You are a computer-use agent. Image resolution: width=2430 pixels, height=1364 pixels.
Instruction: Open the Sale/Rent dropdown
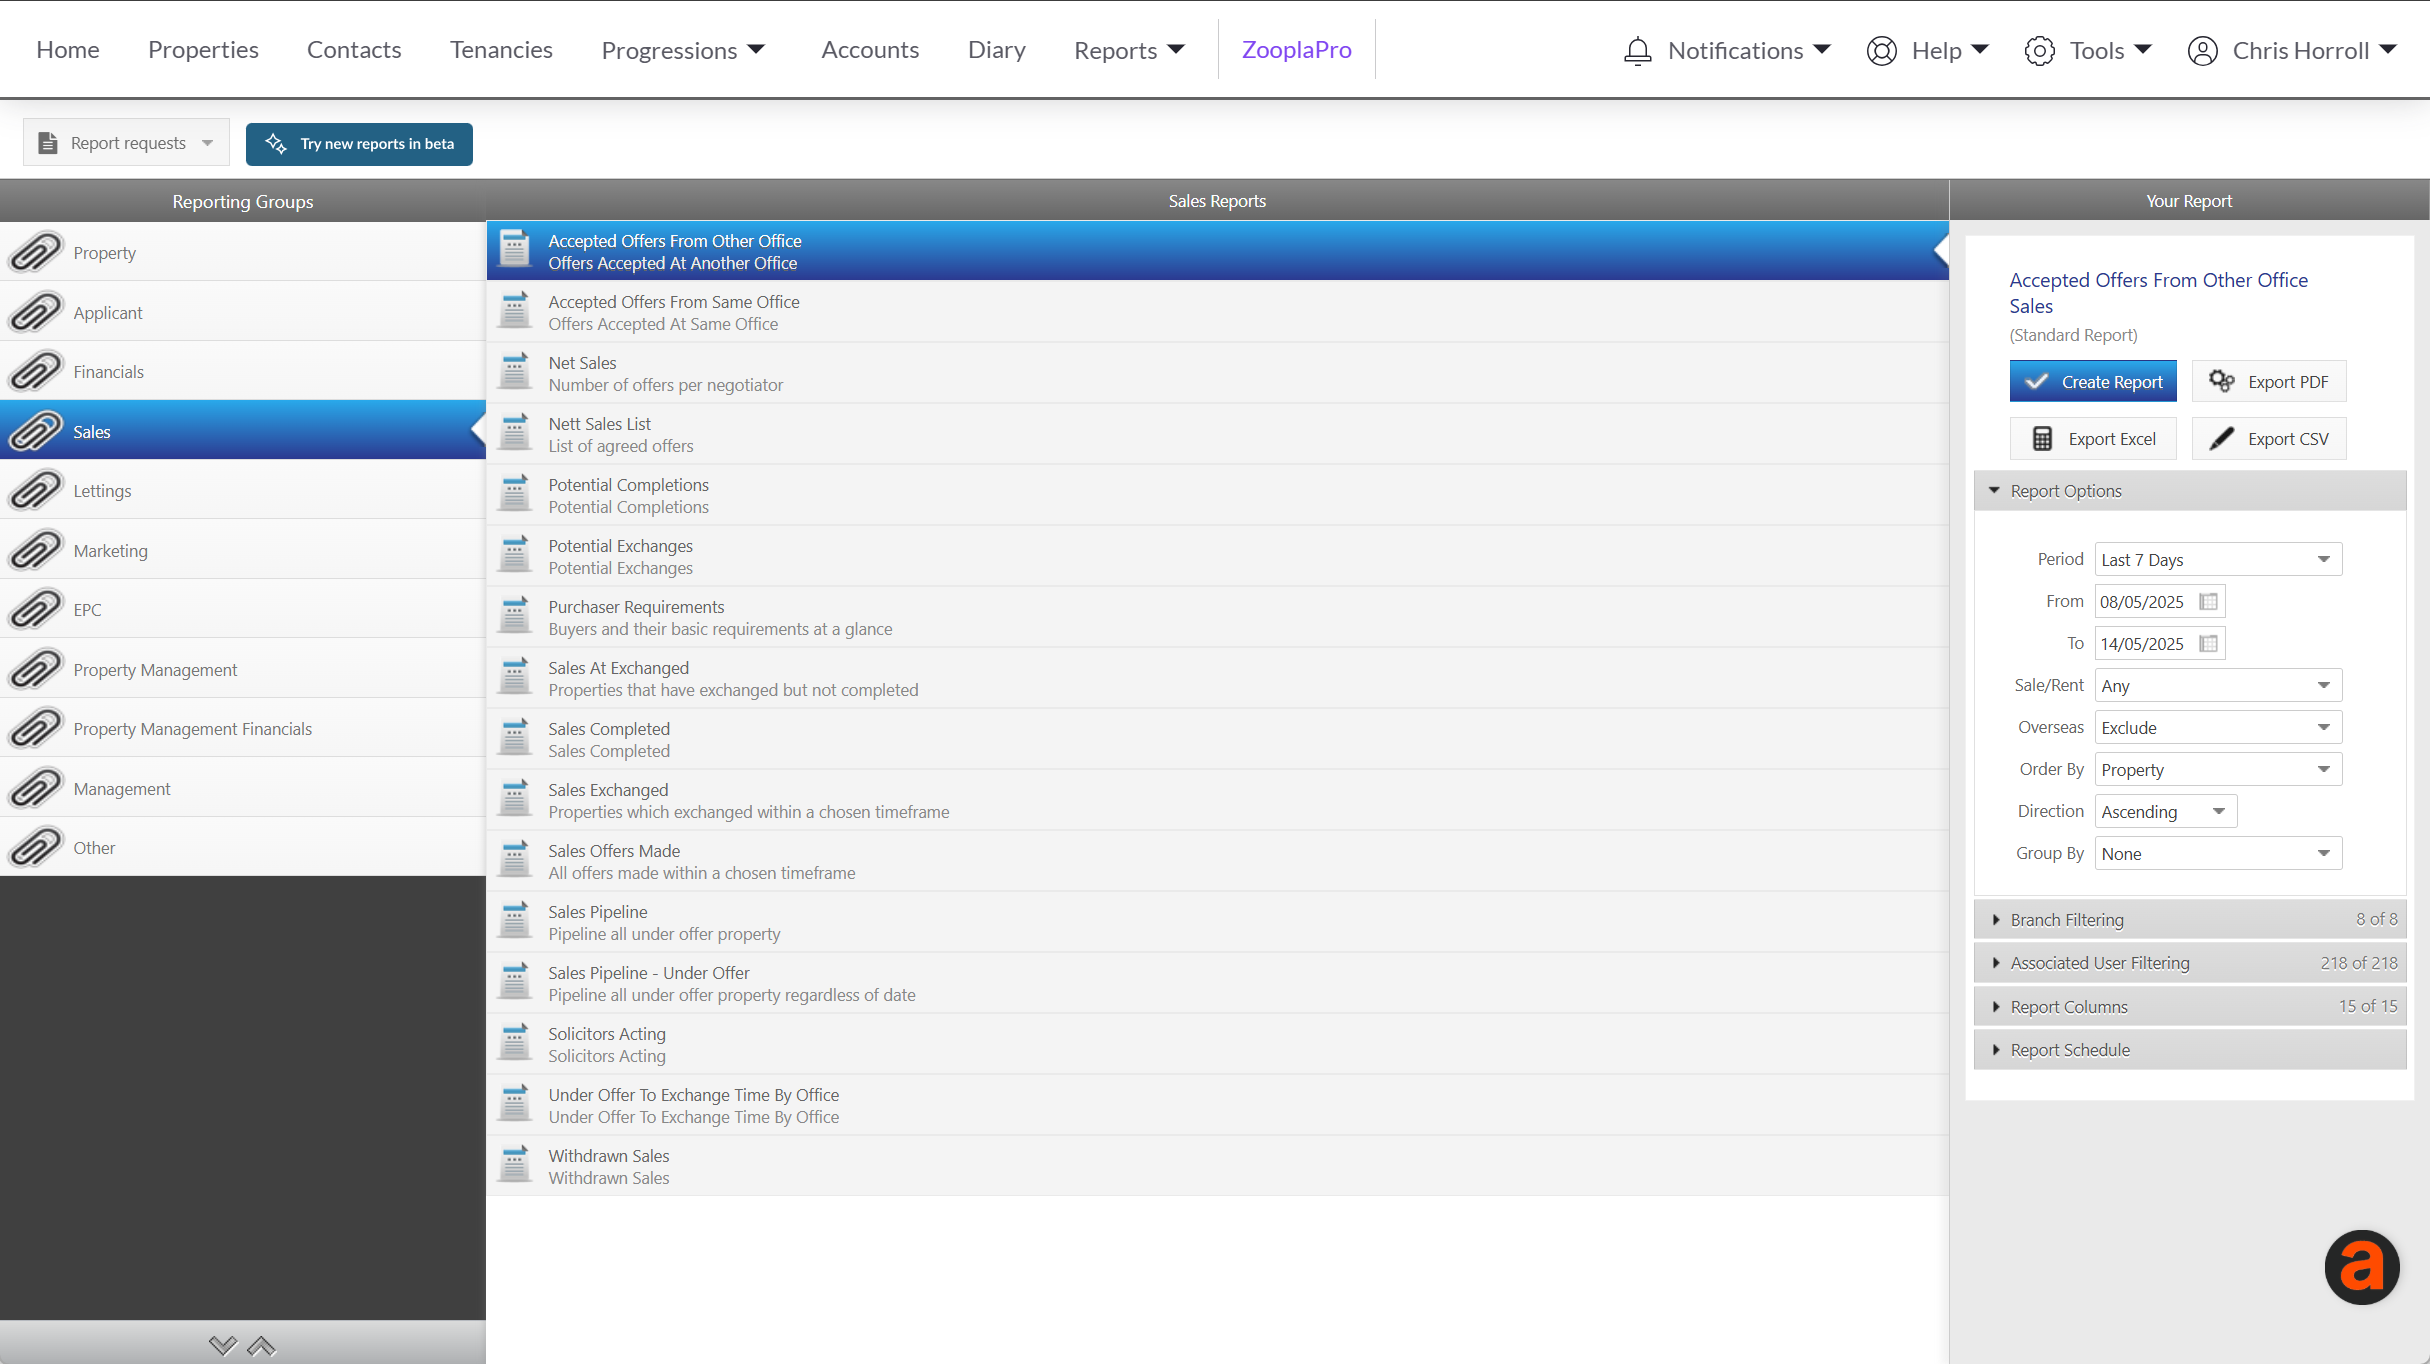pos(2218,686)
